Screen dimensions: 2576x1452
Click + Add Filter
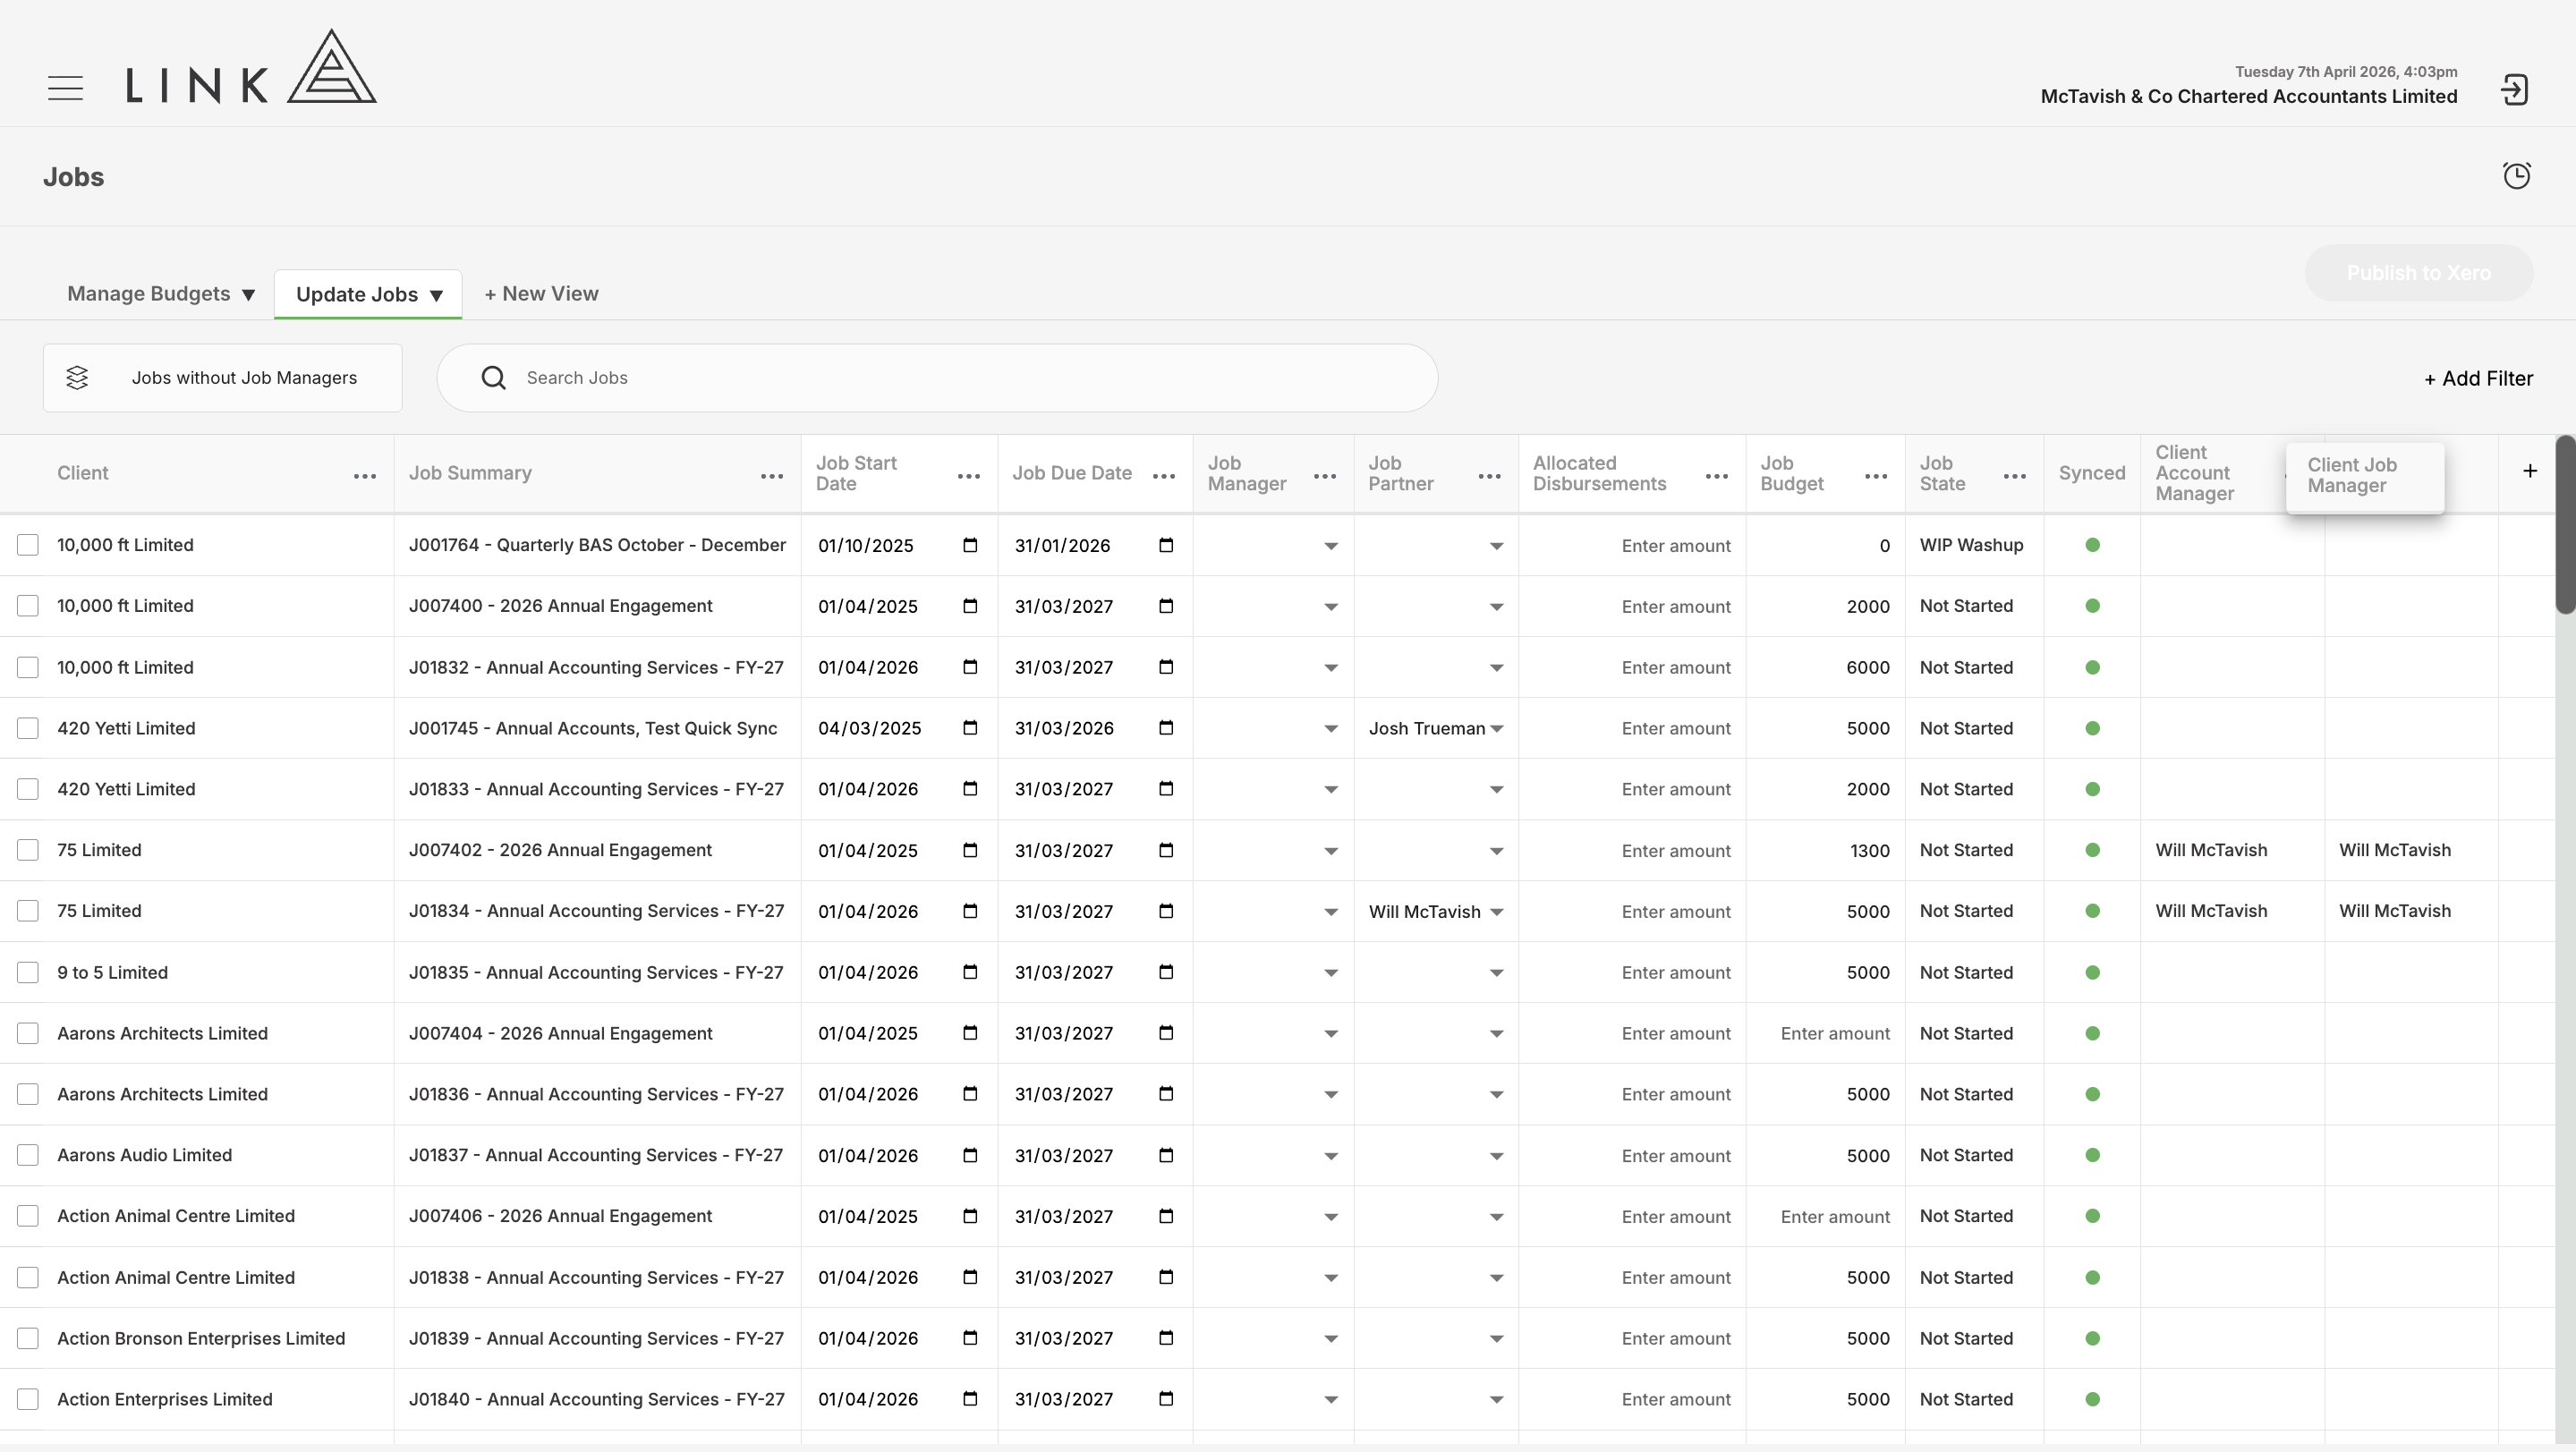[x=2478, y=378]
